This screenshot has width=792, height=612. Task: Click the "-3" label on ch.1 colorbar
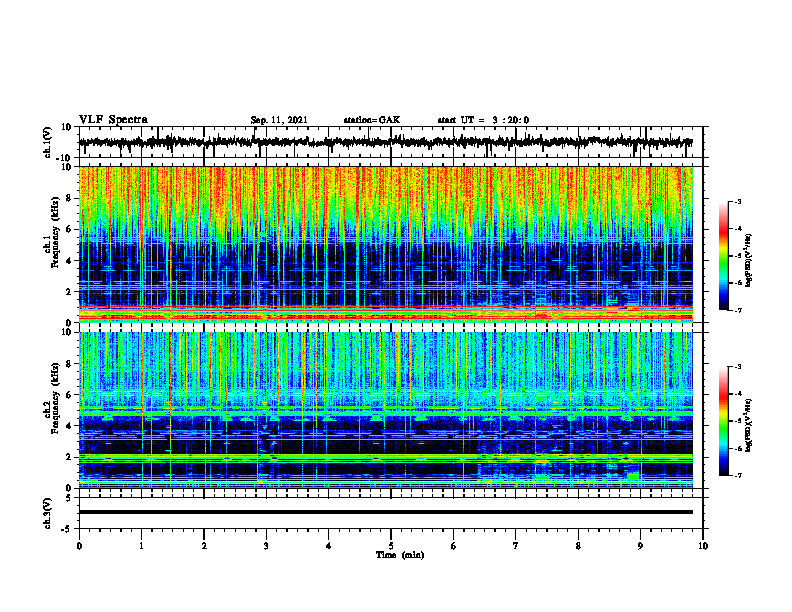pyautogui.click(x=738, y=201)
